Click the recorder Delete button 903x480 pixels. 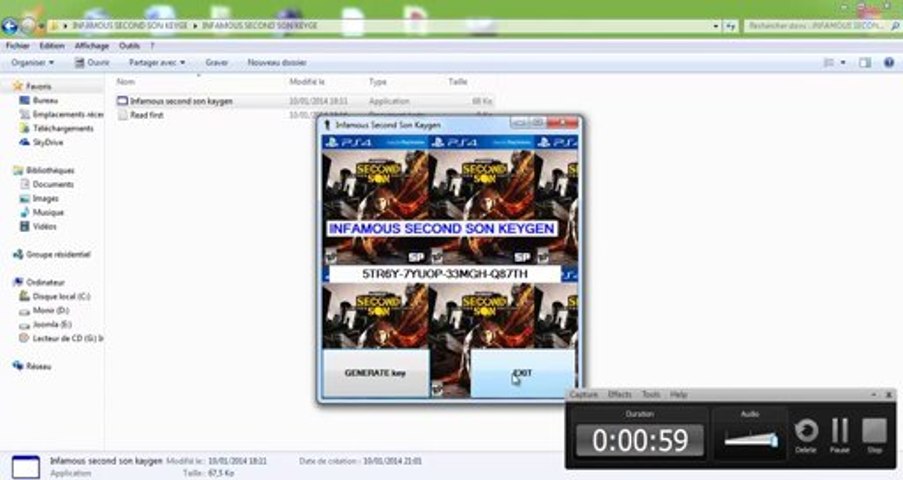(x=806, y=436)
